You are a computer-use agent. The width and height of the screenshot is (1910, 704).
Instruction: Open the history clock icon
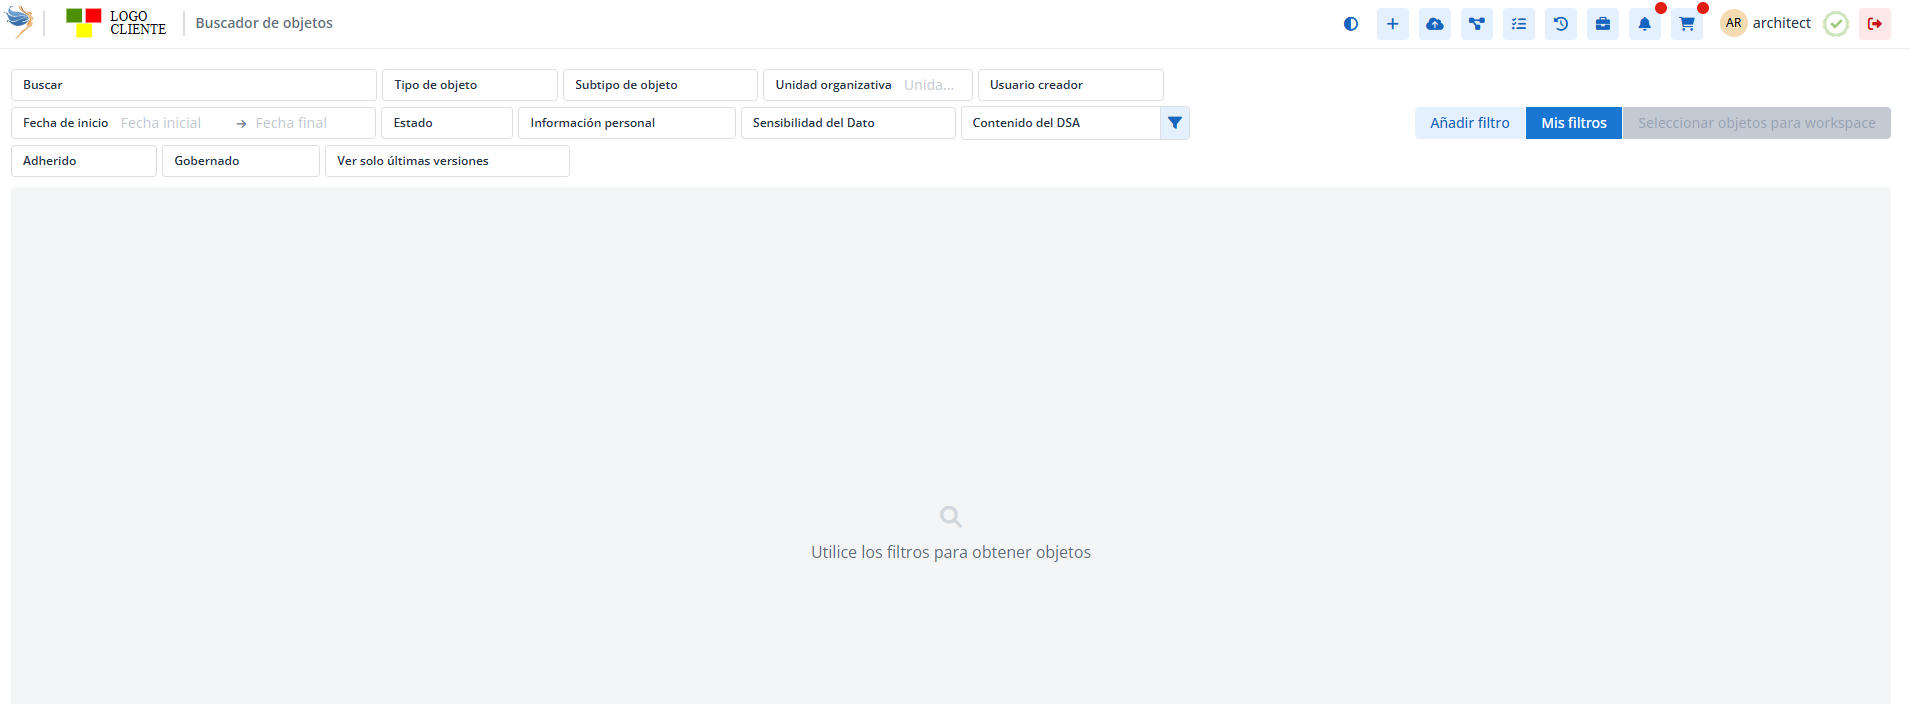pos(1560,24)
